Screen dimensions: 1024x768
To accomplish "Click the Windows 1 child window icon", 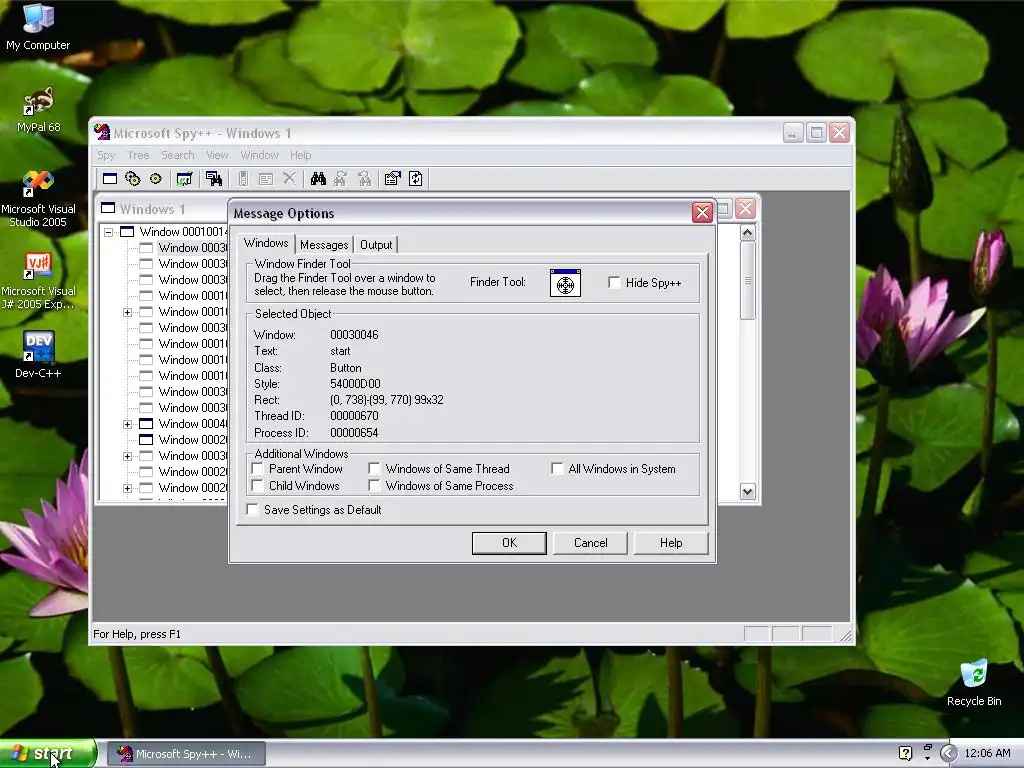I will tap(108, 208).
